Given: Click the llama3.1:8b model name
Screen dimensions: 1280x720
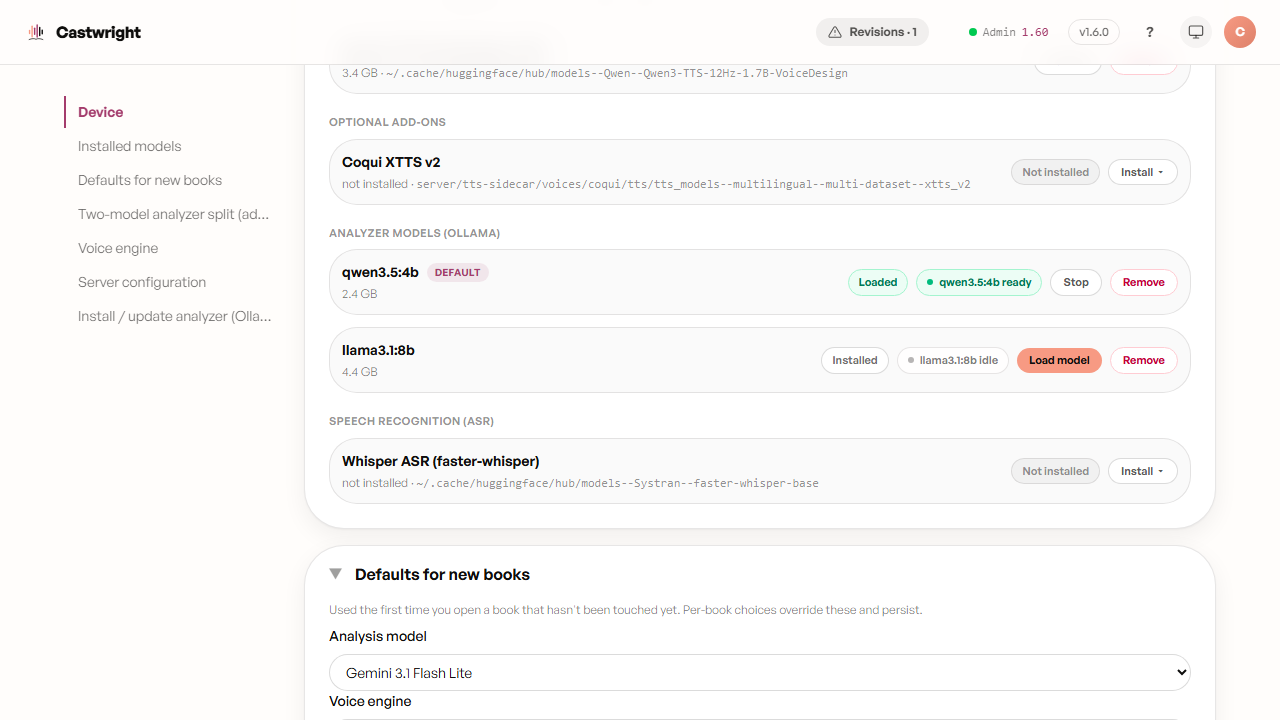Looking at the screenshot, I should [378, 350].
